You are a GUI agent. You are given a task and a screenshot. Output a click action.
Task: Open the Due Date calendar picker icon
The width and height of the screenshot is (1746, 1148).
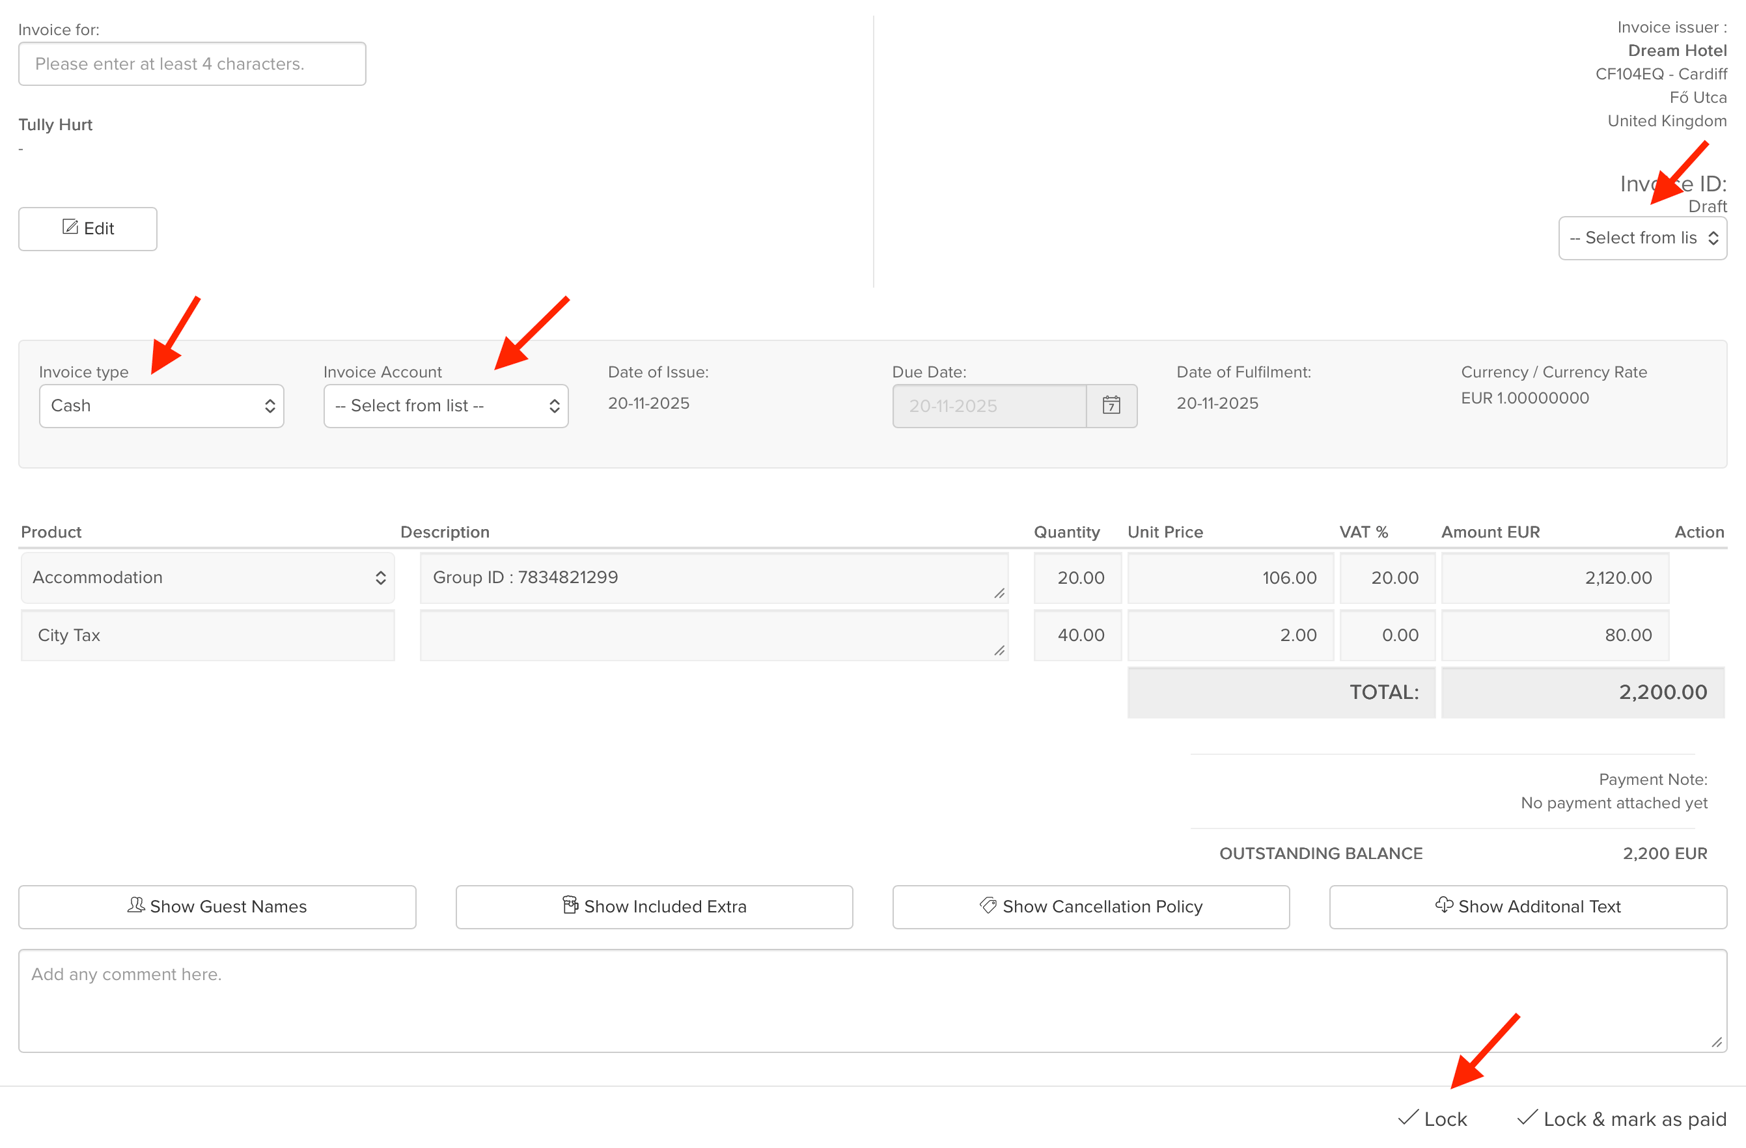pos(1111,406)
